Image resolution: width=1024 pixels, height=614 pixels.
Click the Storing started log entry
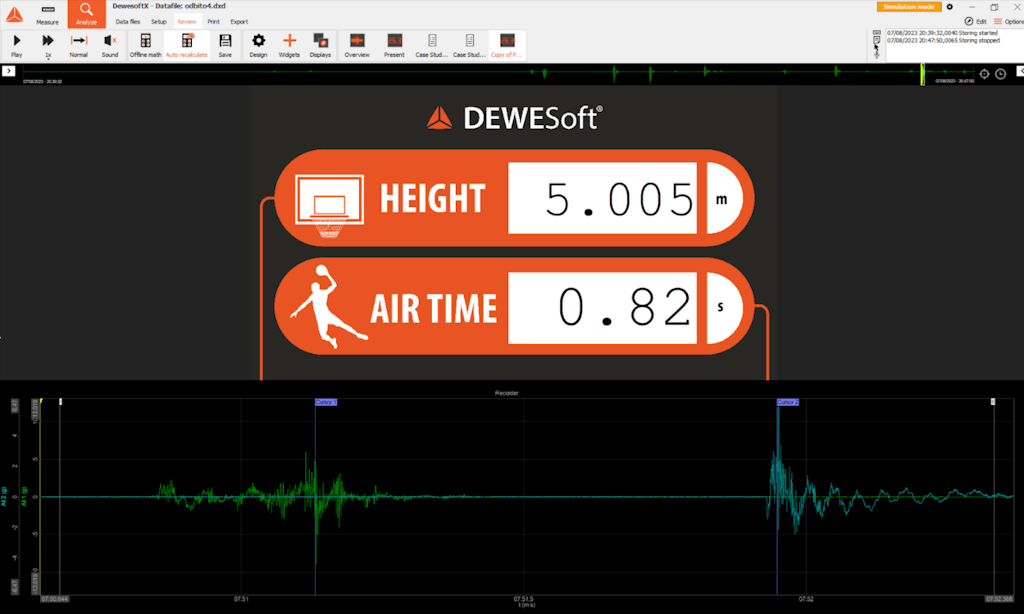942,33
